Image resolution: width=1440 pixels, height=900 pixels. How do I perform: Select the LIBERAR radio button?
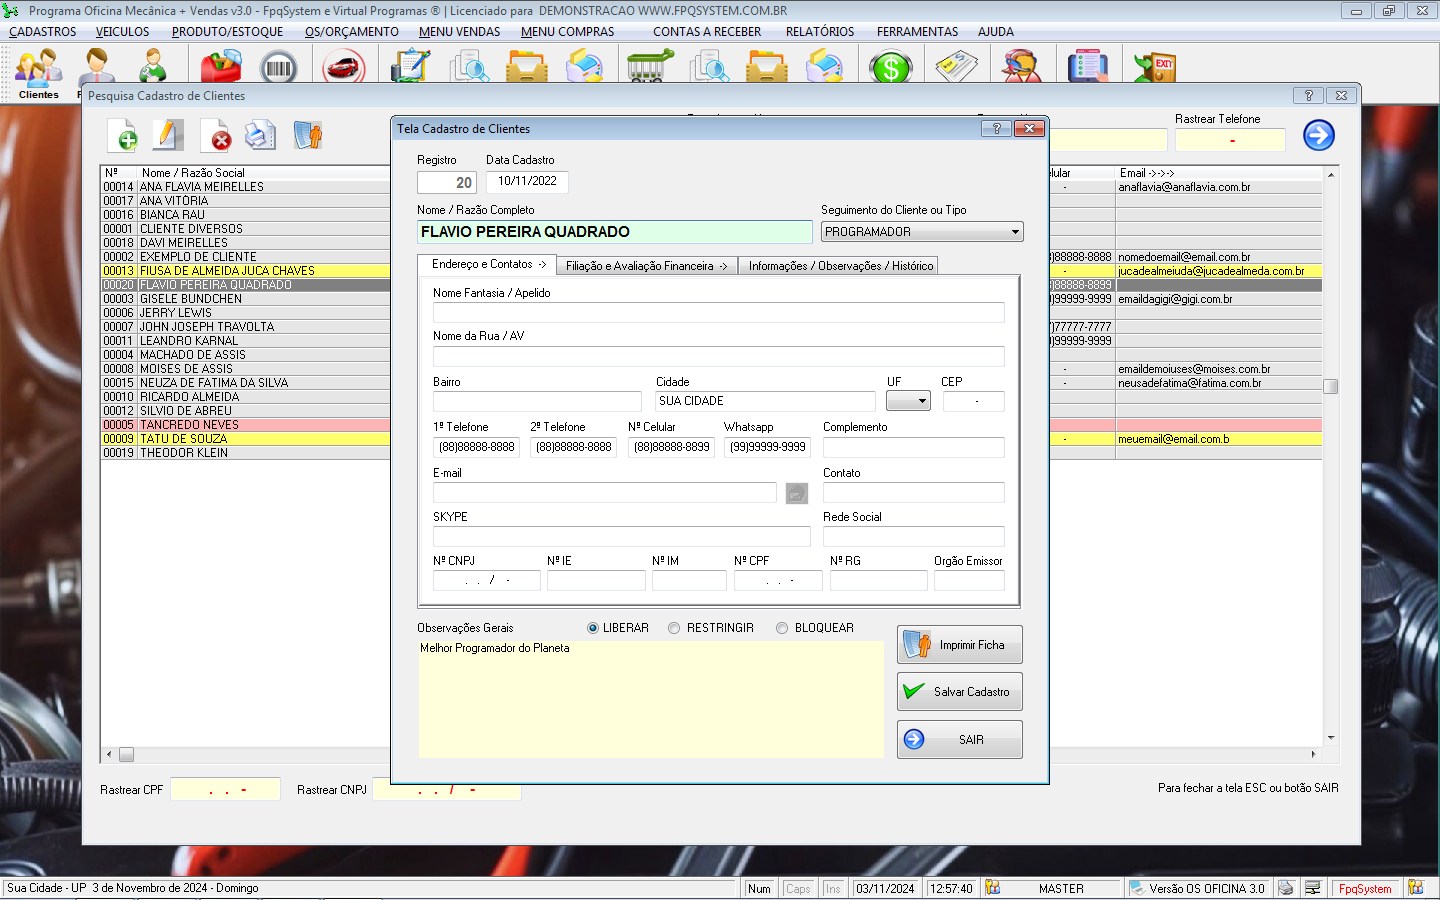tap(593, 628)
